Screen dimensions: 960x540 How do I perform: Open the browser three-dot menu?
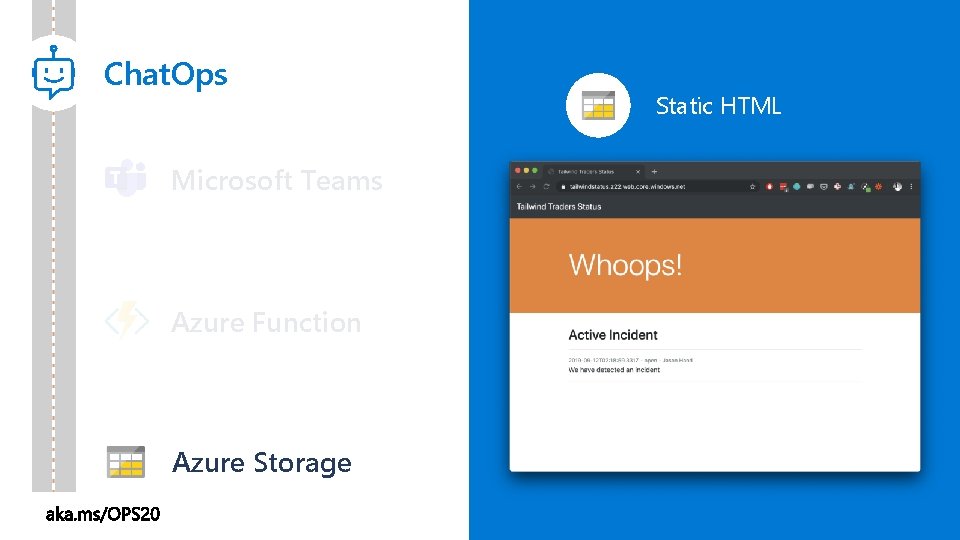click(911, 187)
